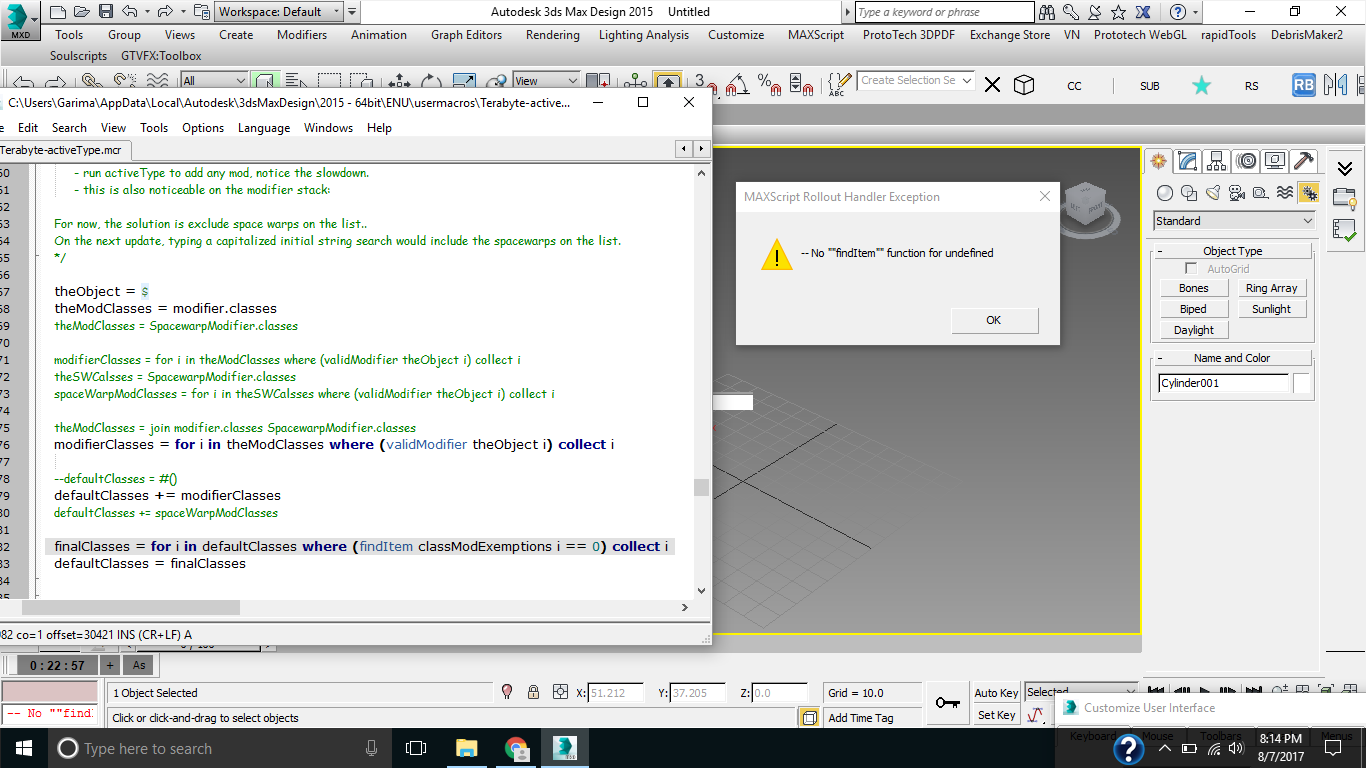Click the black X toolbar icon
This screenshot has height=768, width=1366.
tap(992, 86)
